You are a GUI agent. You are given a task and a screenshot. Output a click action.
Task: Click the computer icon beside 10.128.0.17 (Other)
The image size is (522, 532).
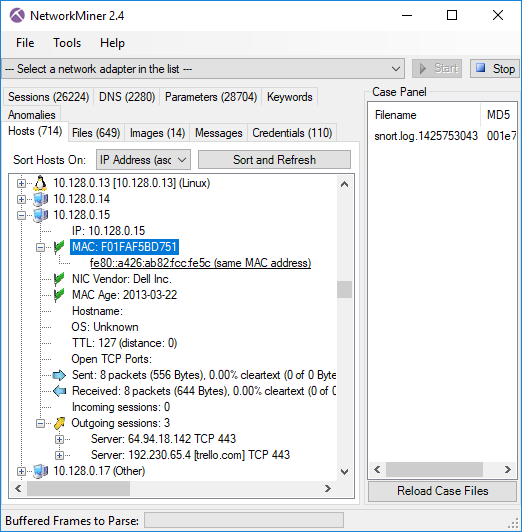tap(40, 471)
